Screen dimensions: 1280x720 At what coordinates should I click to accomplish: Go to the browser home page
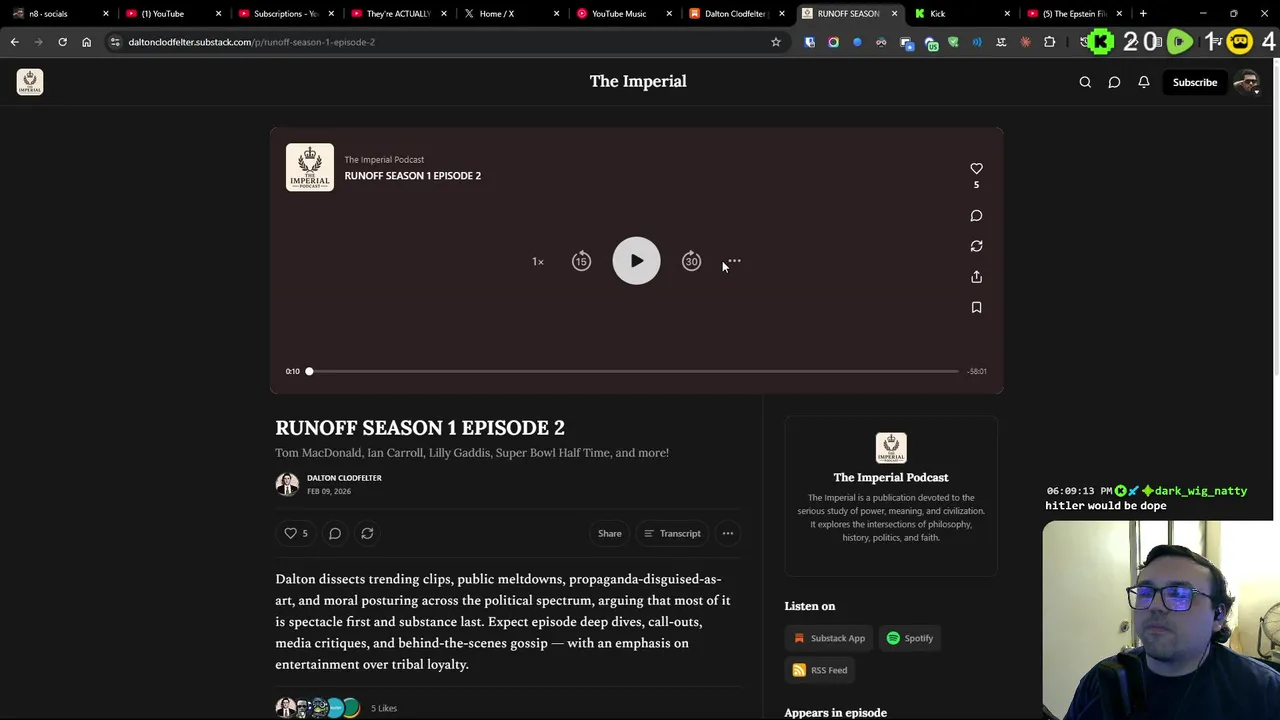tap(86, 42)
